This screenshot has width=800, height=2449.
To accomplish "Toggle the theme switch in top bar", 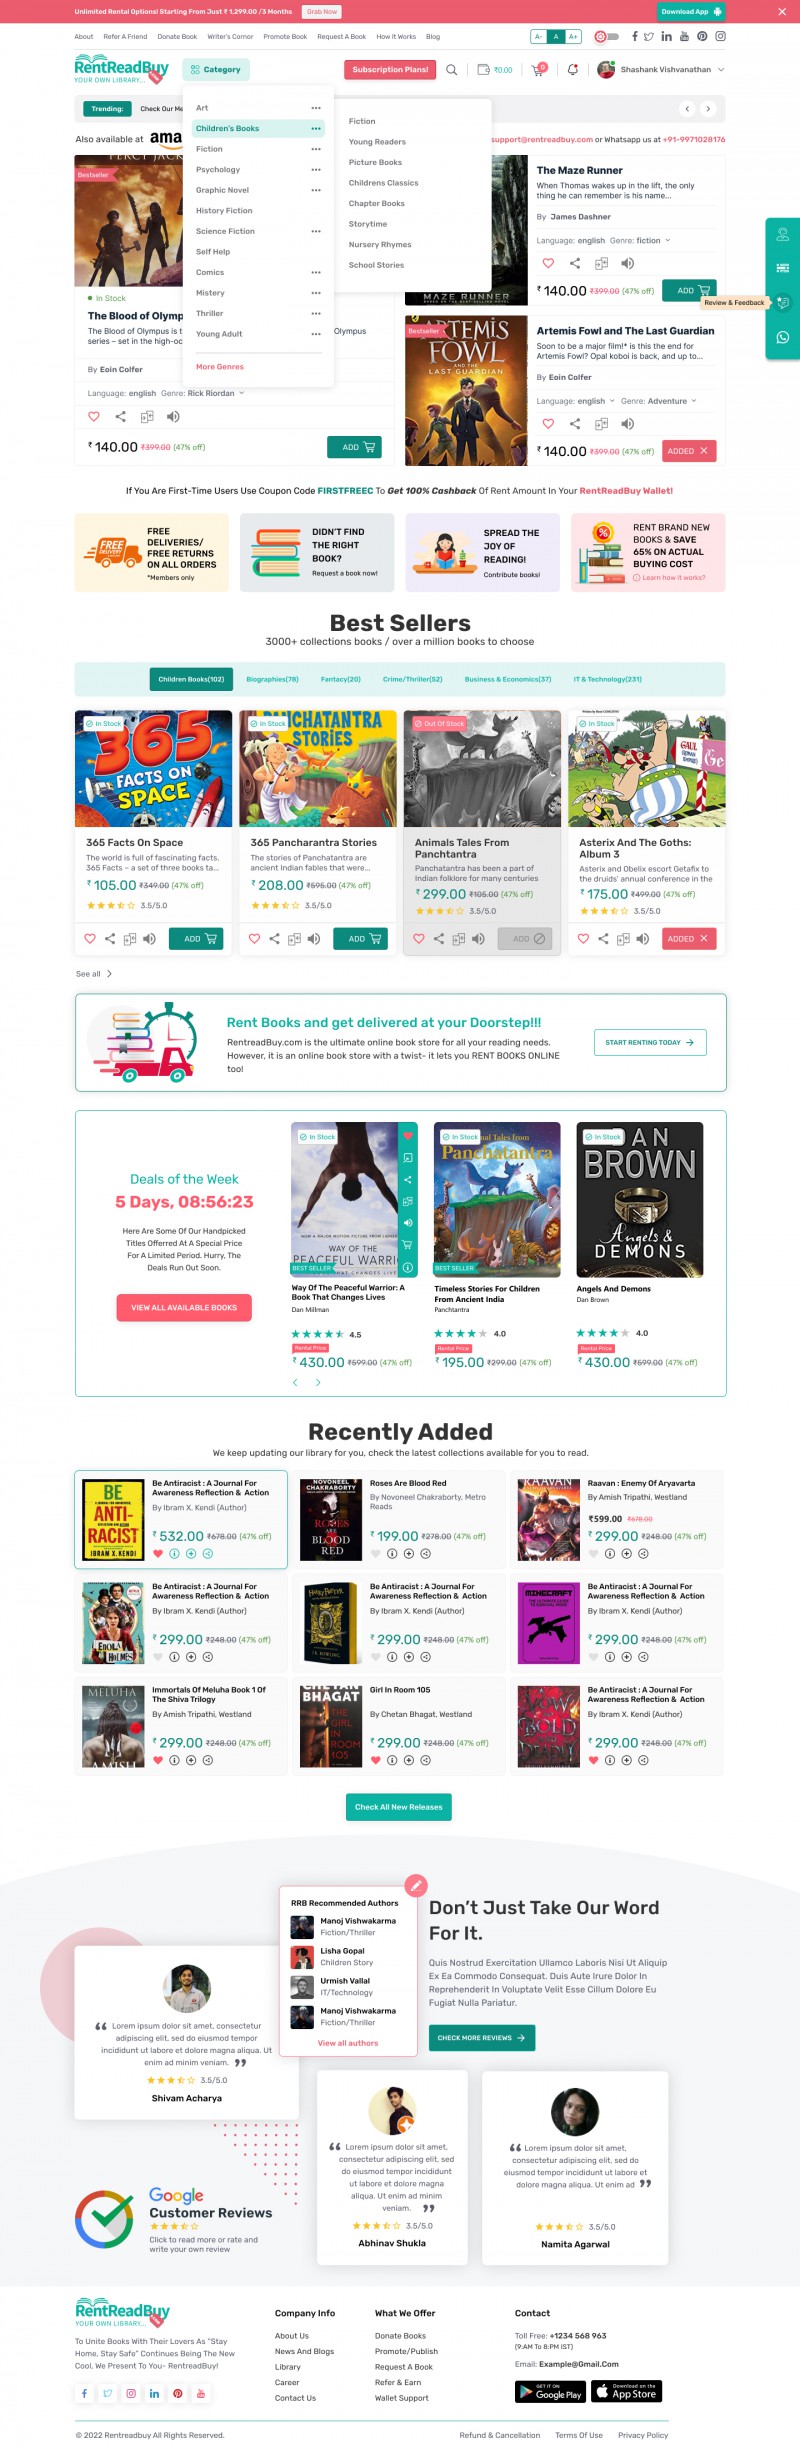I will point(606,37).
